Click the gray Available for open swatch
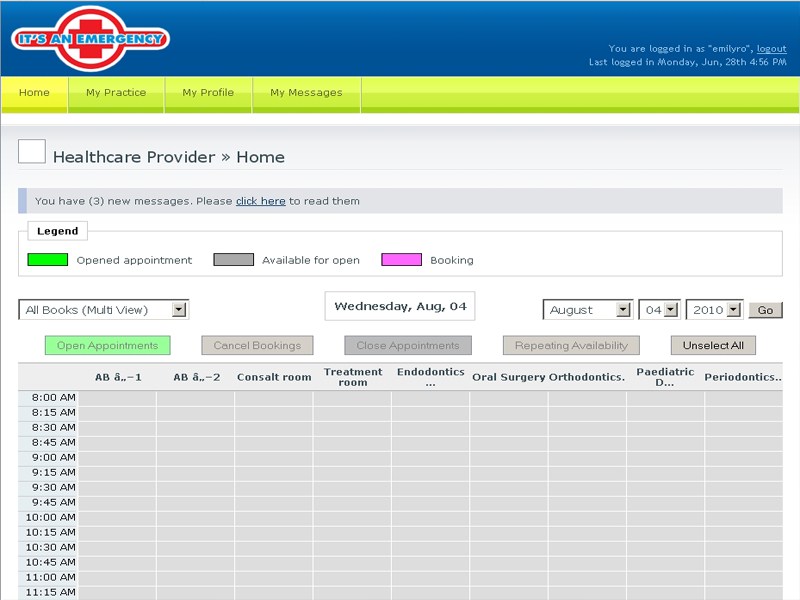The height and width of the screenshot is (600, 800). [x=233, y=260]
